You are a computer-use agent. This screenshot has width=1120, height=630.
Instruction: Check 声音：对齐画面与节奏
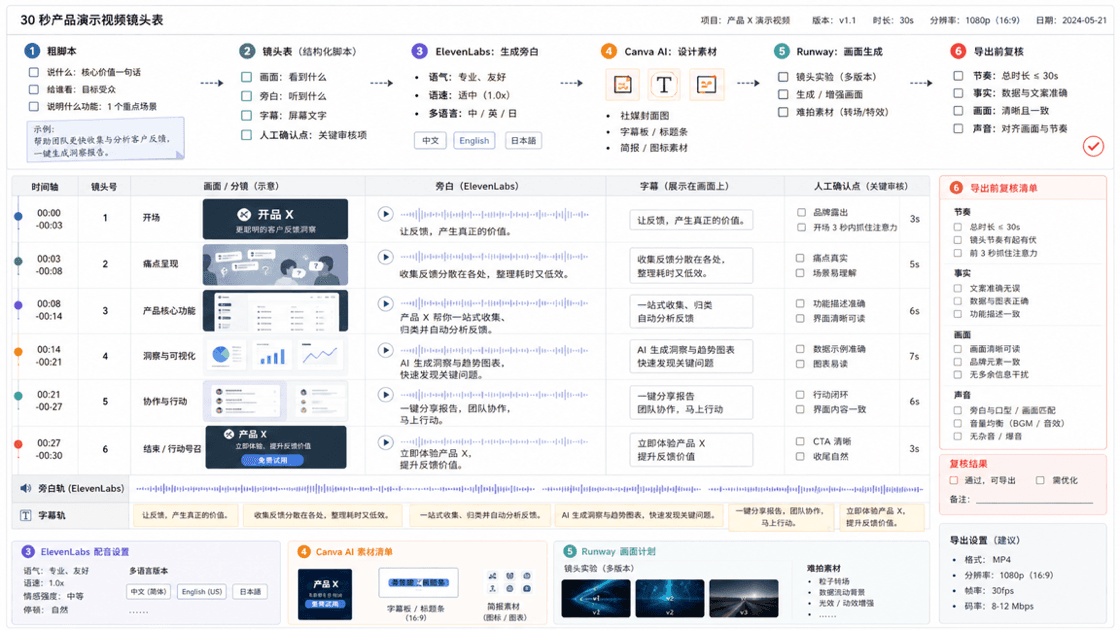click(958, 129)
